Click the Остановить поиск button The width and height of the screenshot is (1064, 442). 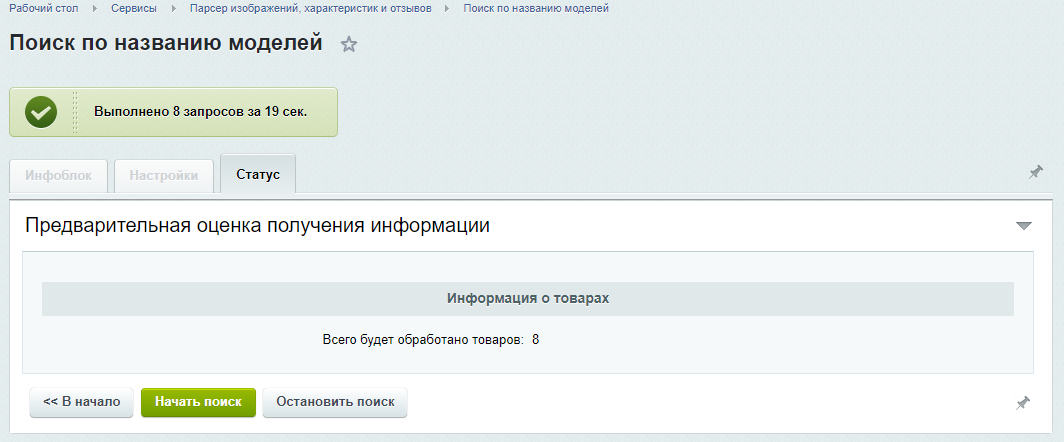[x=335, y=402]
